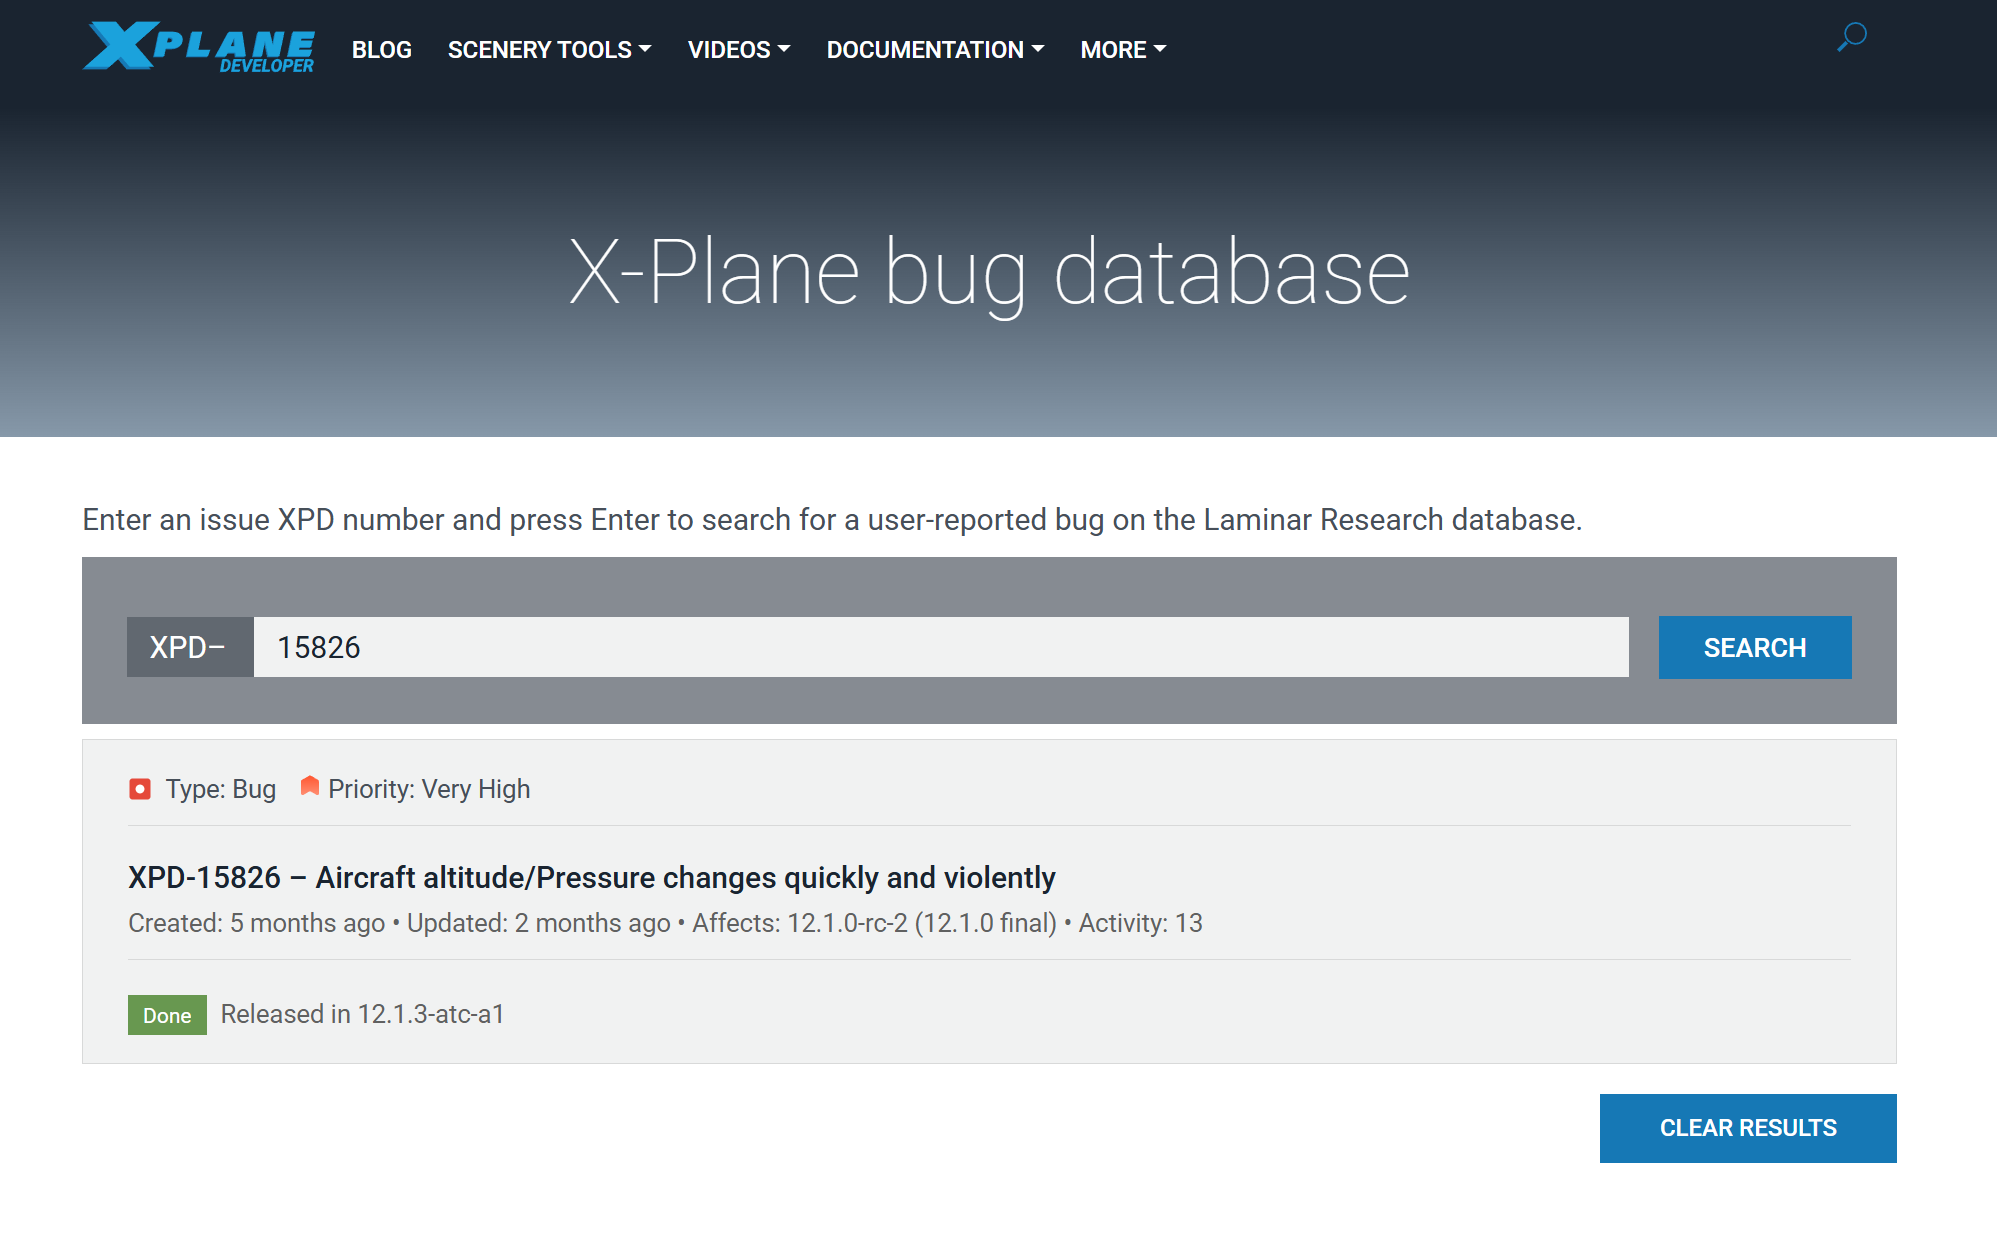Click the green Done status badge

tap(167, 1015)
